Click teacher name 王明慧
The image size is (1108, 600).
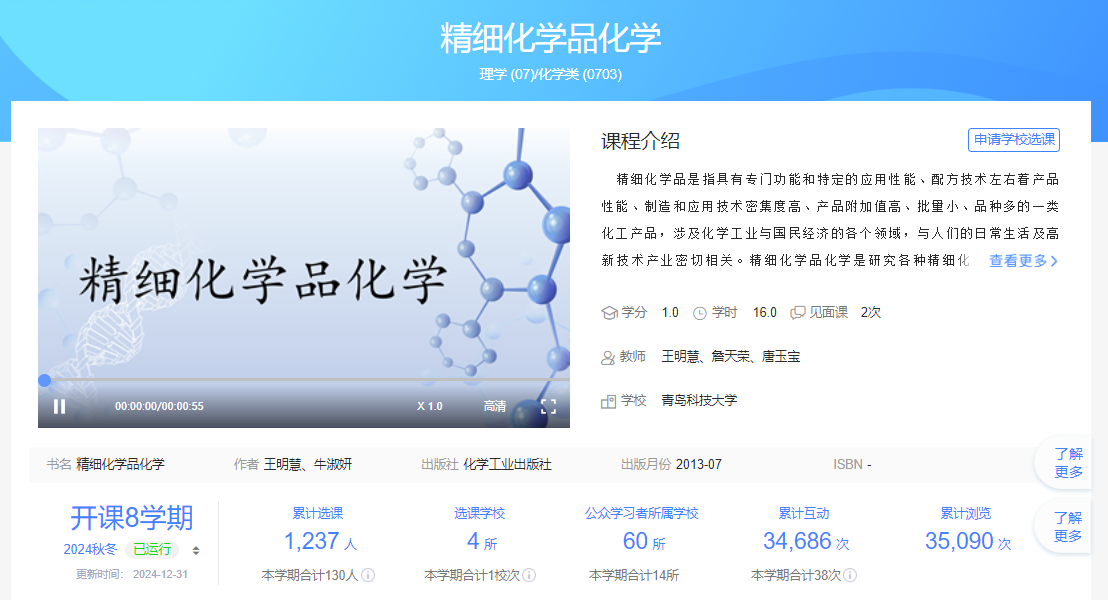(x=680, y=357)
